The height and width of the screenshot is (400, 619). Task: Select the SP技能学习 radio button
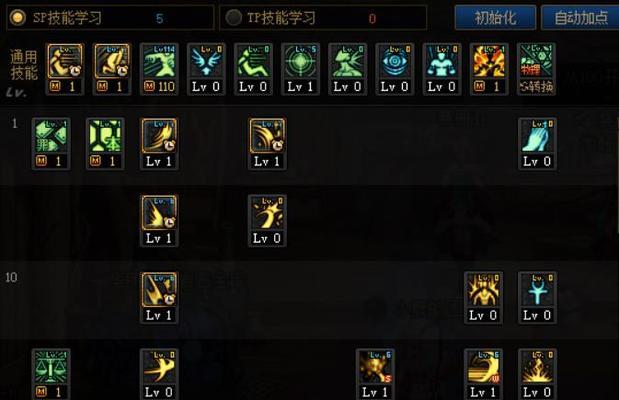[18, 17]
